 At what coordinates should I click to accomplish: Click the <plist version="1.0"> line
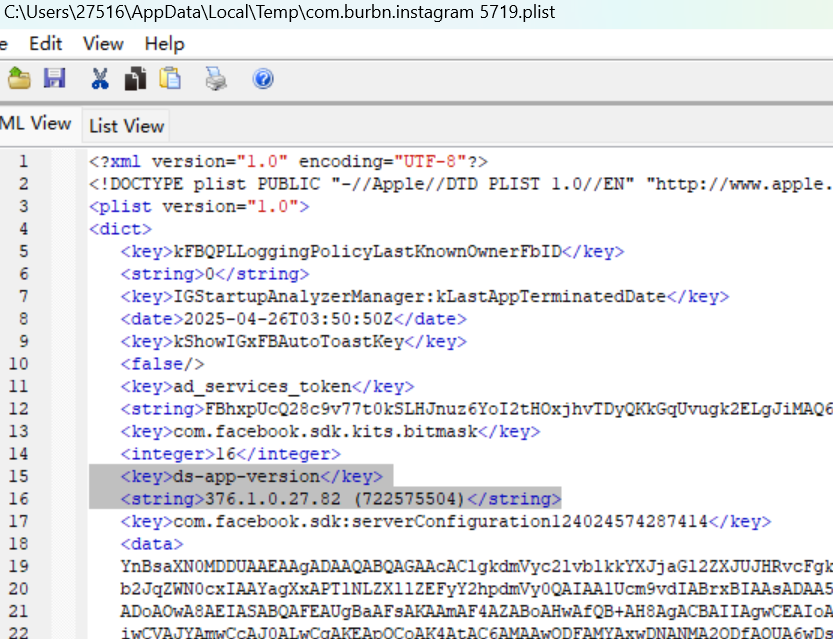pyautogui.click(x=199, y=207)
